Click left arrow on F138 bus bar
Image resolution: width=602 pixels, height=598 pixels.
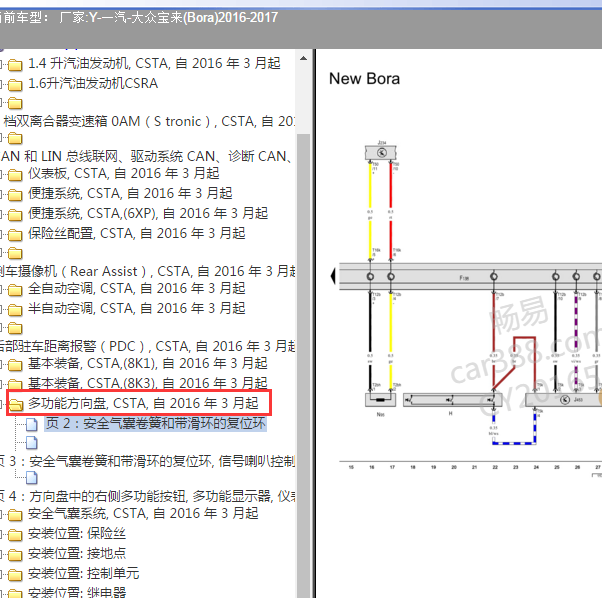click(x=333, y=276)
